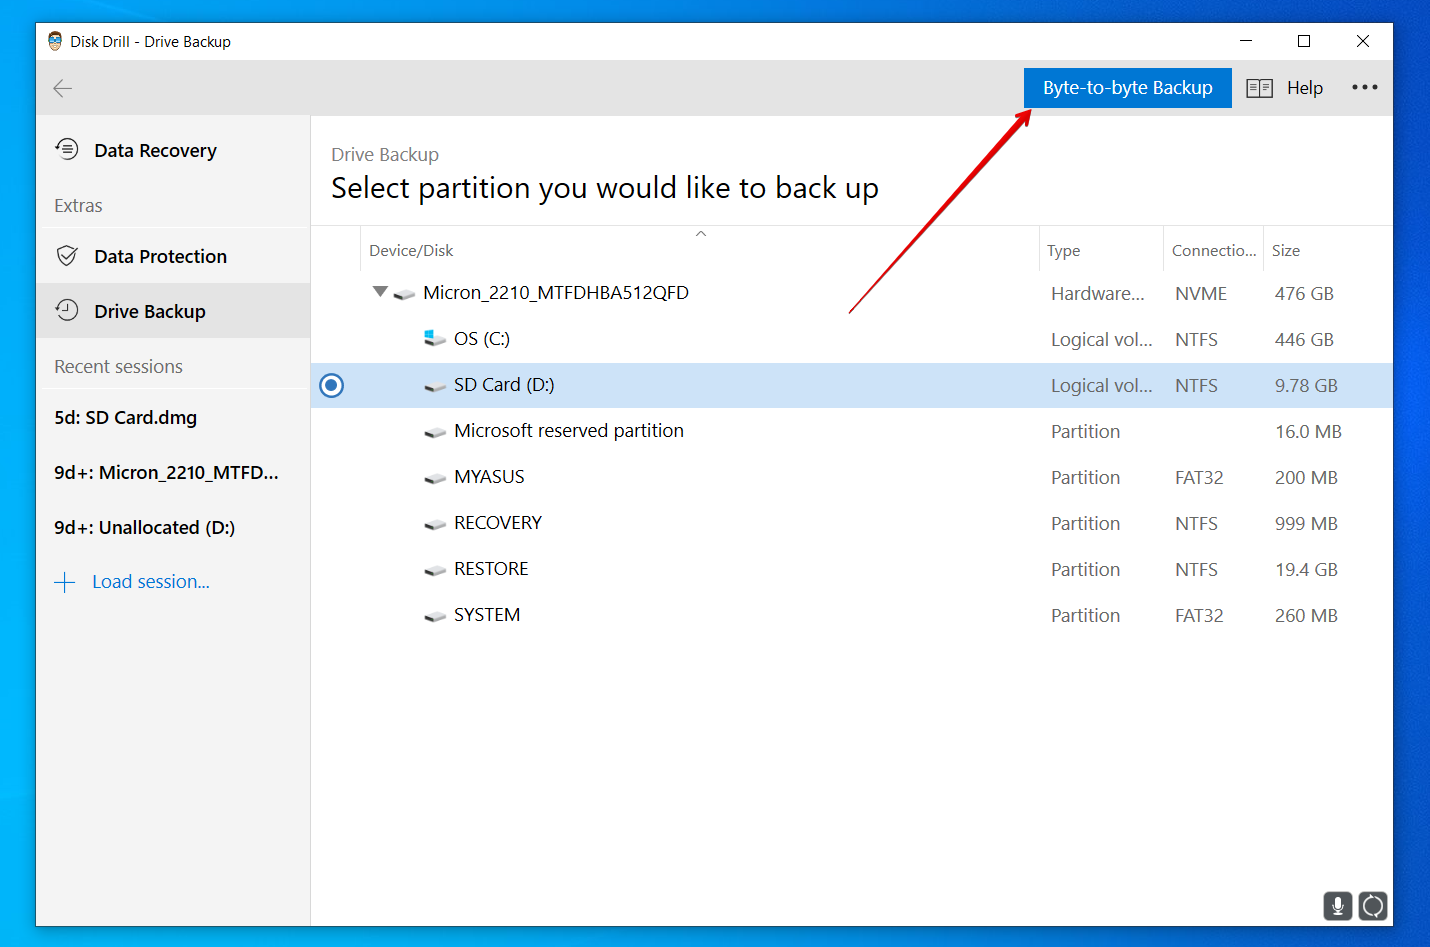The width and height of the screenshot is (1430, 947).
Task: Click FAT32 in the MYASUS row
Action: (x=1199, y=478)
